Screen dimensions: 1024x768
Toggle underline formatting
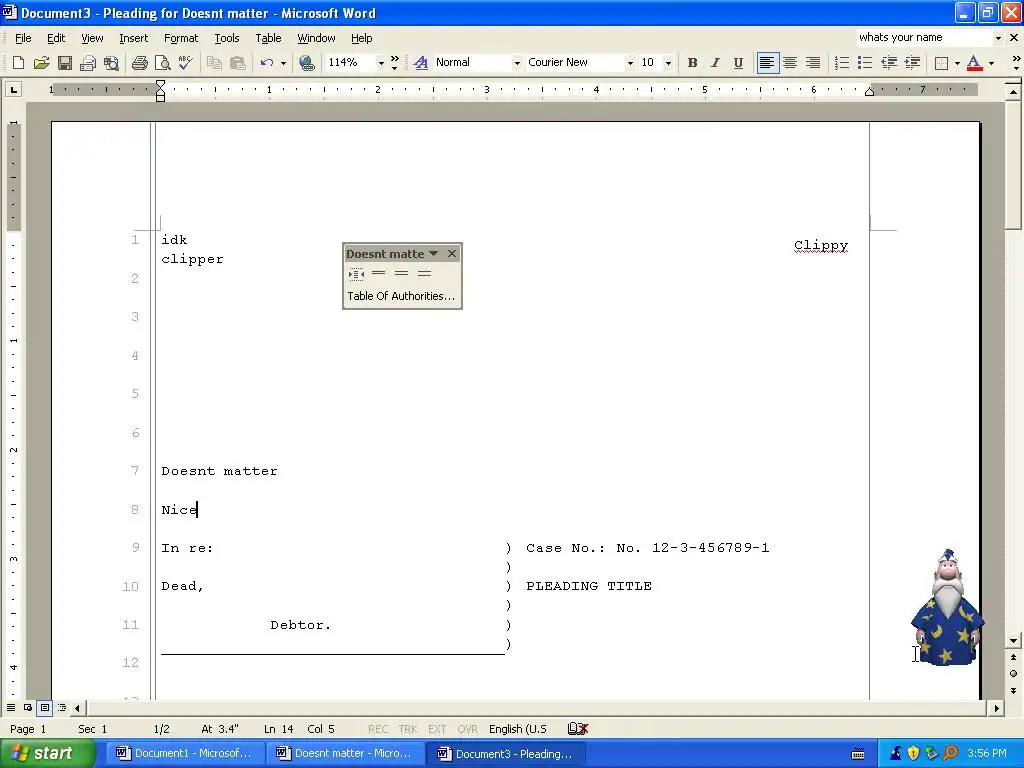click(738, 63)
